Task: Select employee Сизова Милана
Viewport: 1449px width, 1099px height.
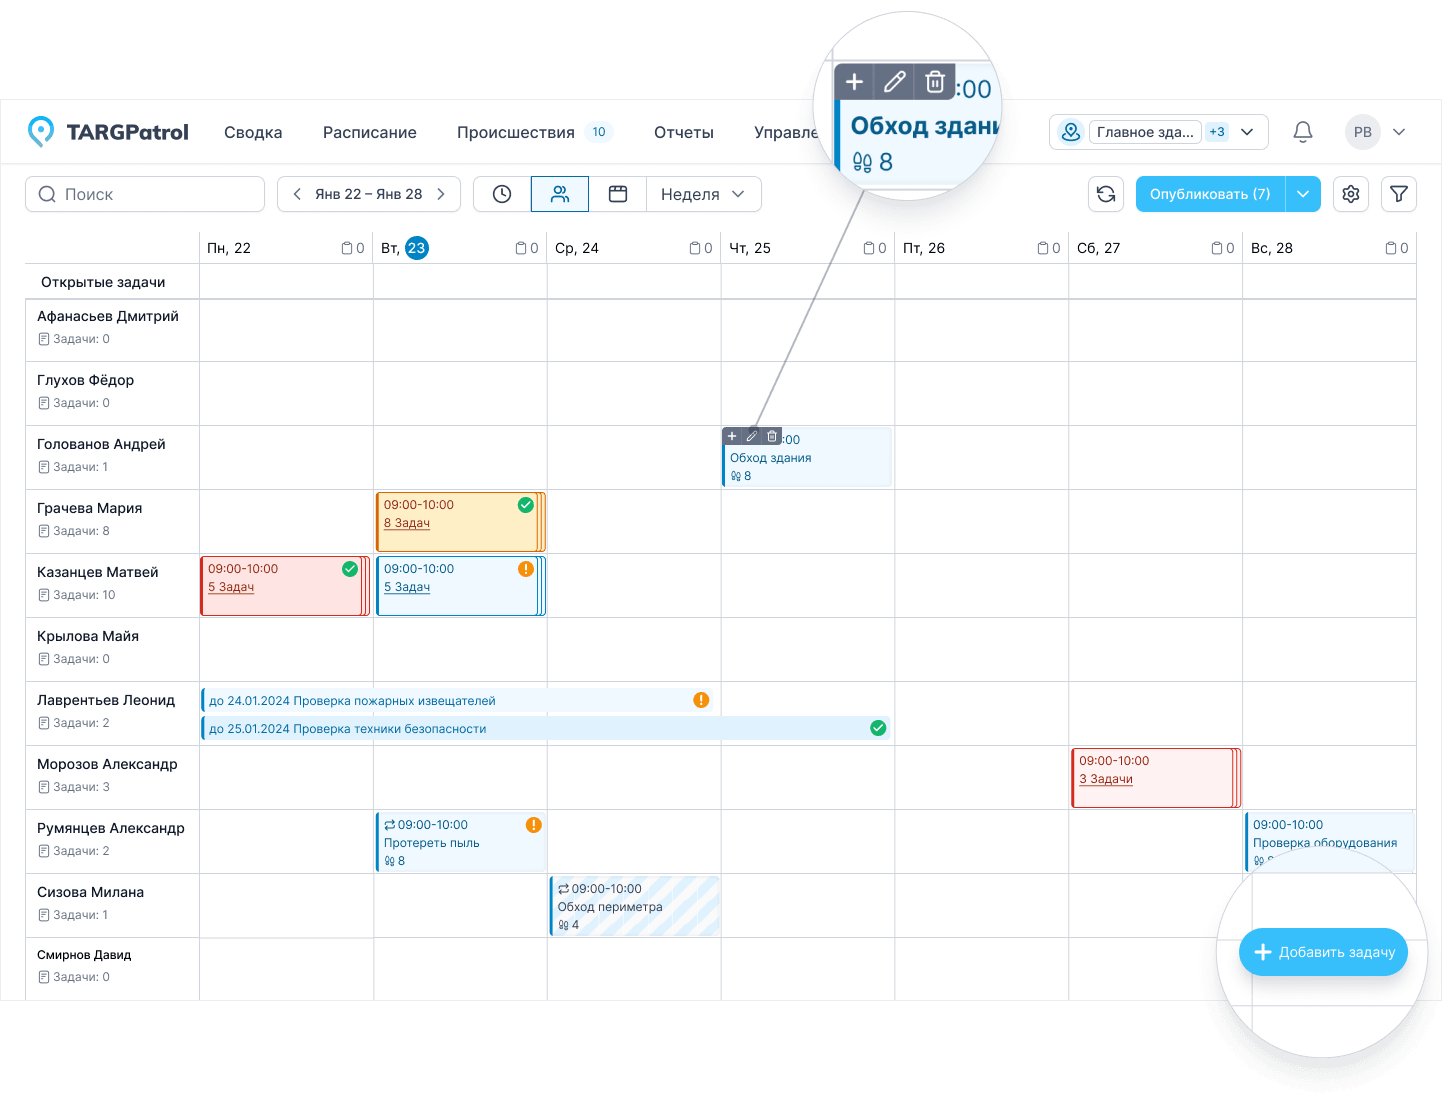Action: click(x=90, y=892)
